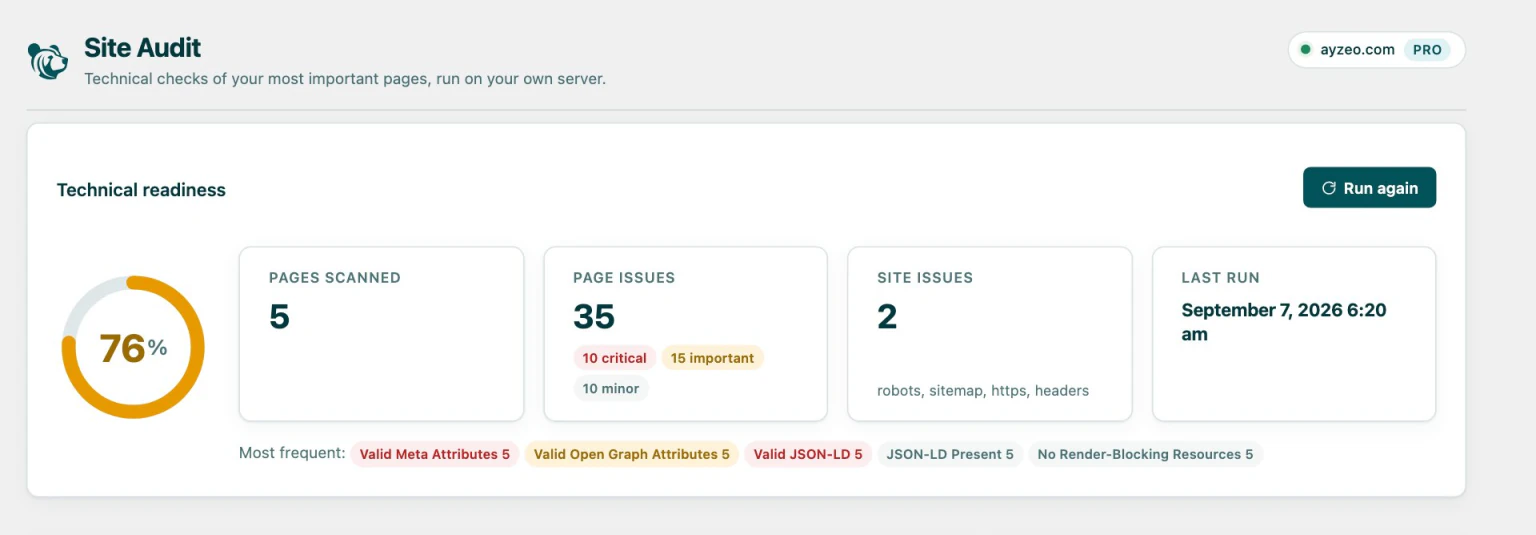The image size is (1536, 535).
Task: Select the 10 minor issues badge
Action: 611,388
